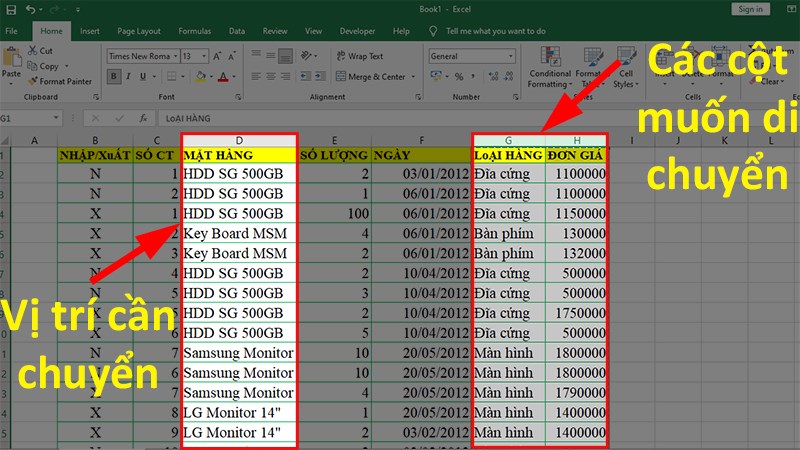800x450 pixels.
Task: Switch to the Formulas tab
Action: click(x=194, y=31)
